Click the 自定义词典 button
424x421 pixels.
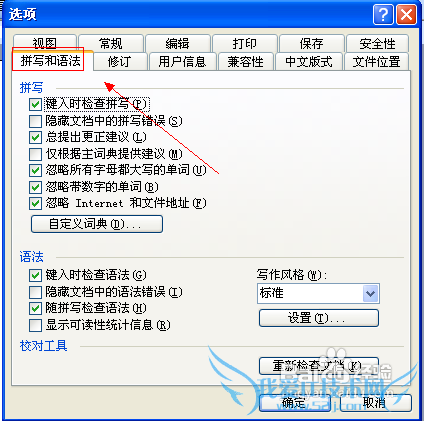[x=97, y=224]
